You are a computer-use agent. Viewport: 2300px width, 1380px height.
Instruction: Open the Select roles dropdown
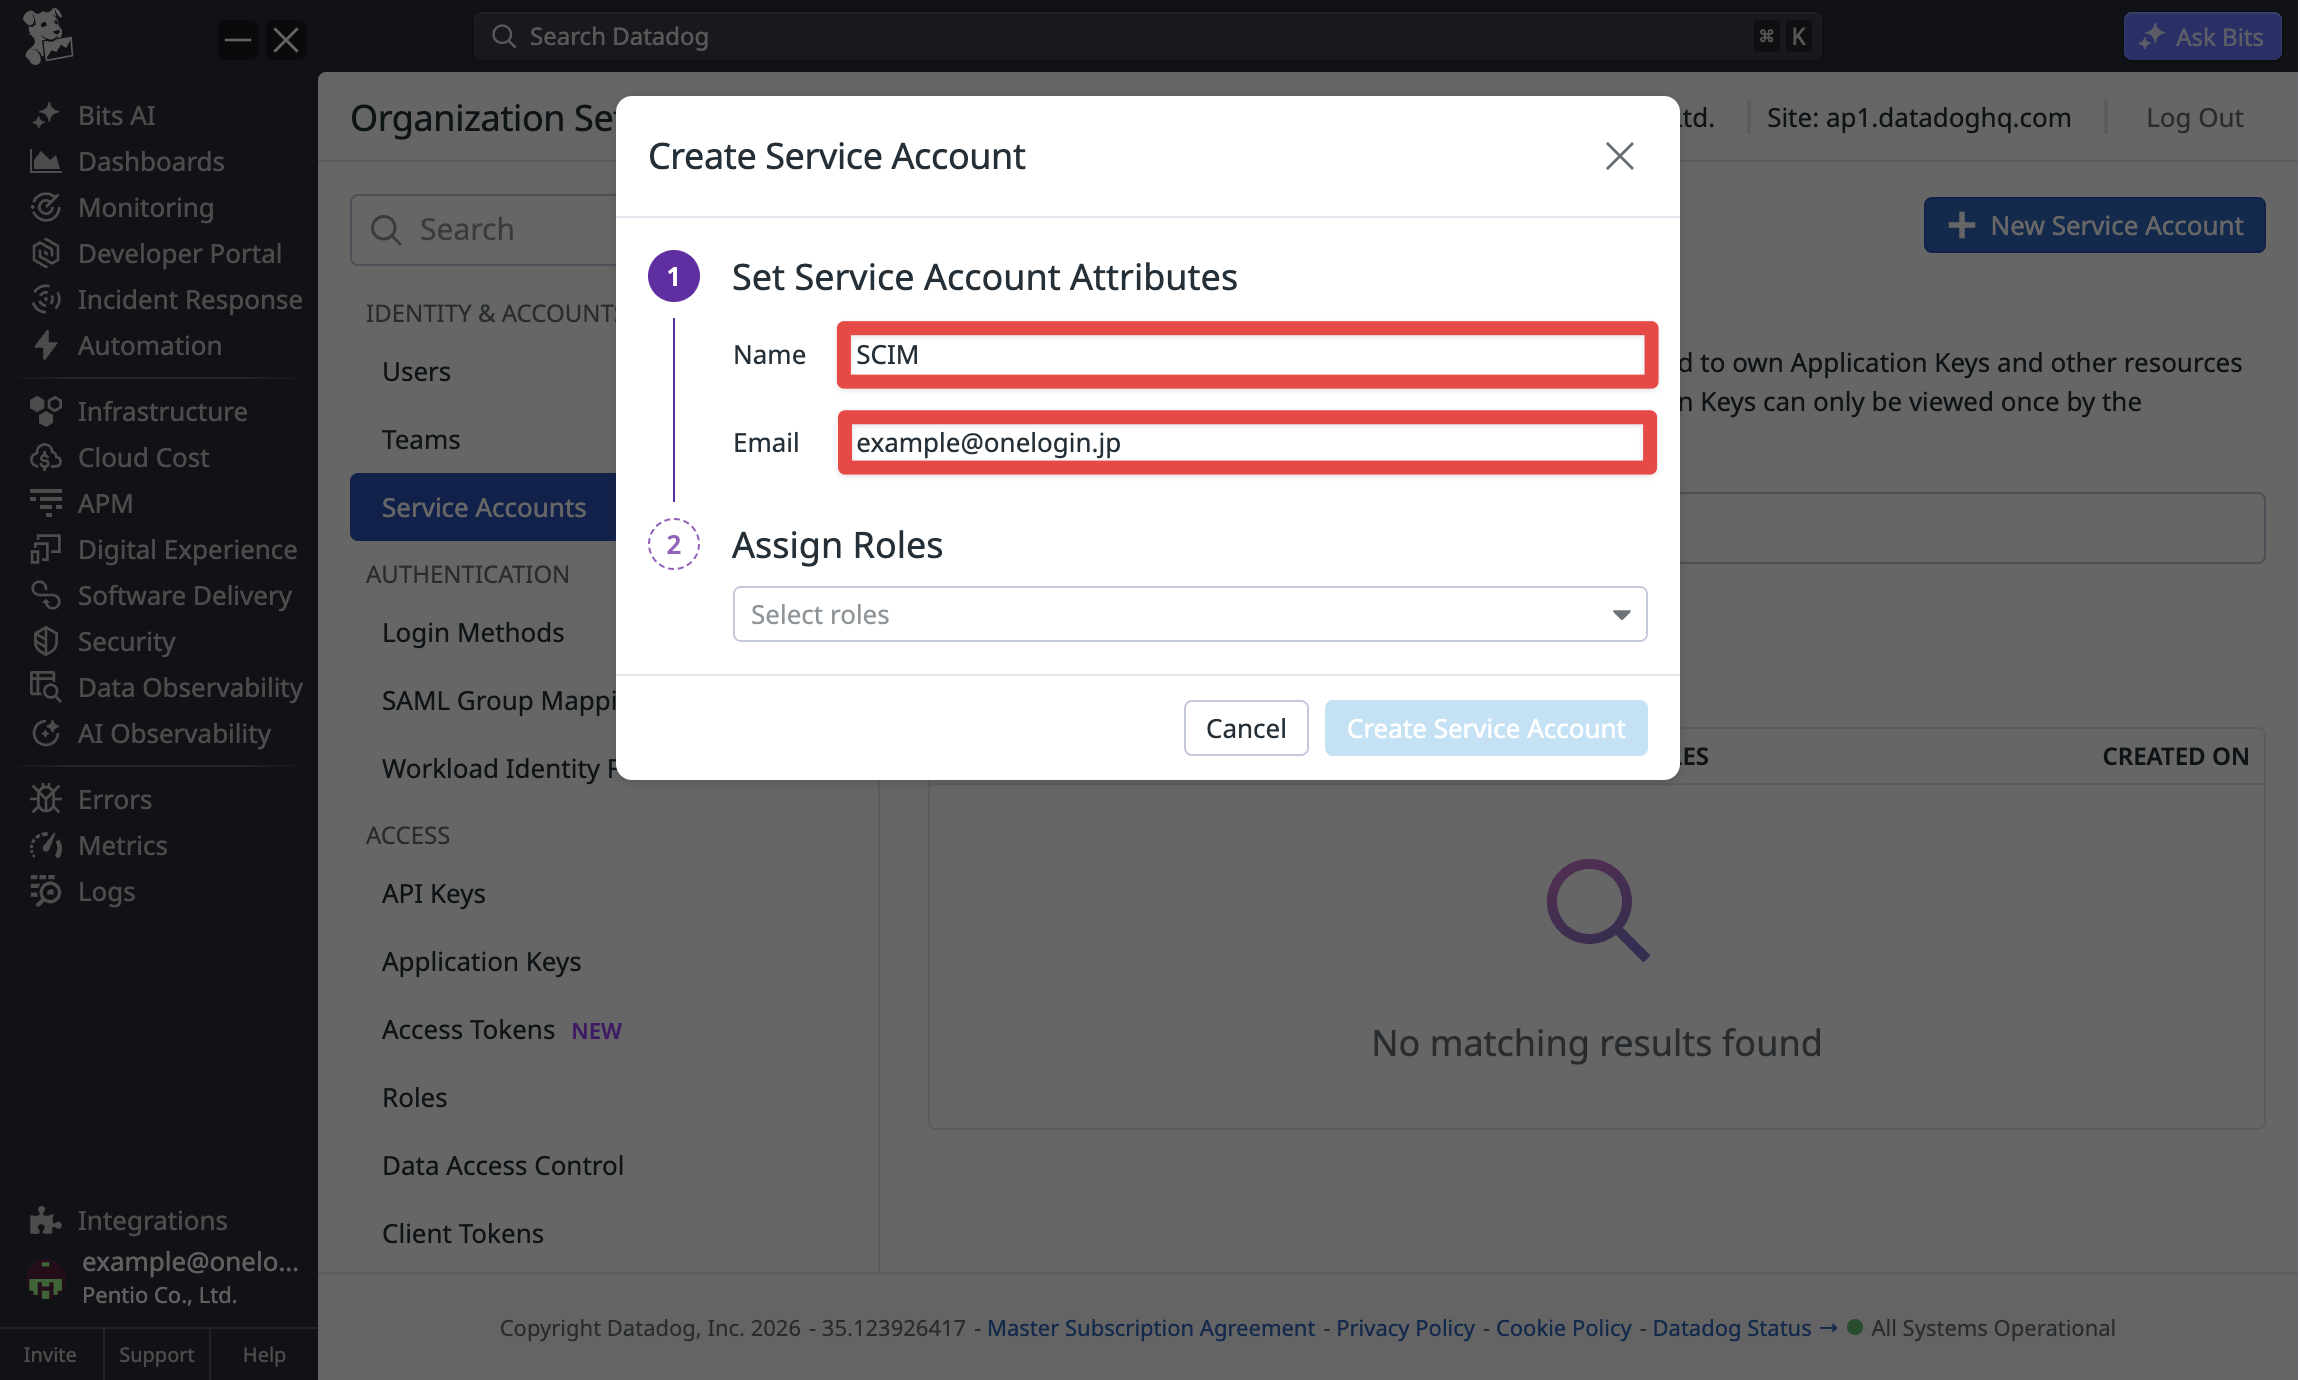pyautogui.click(x=1190, y=614)
